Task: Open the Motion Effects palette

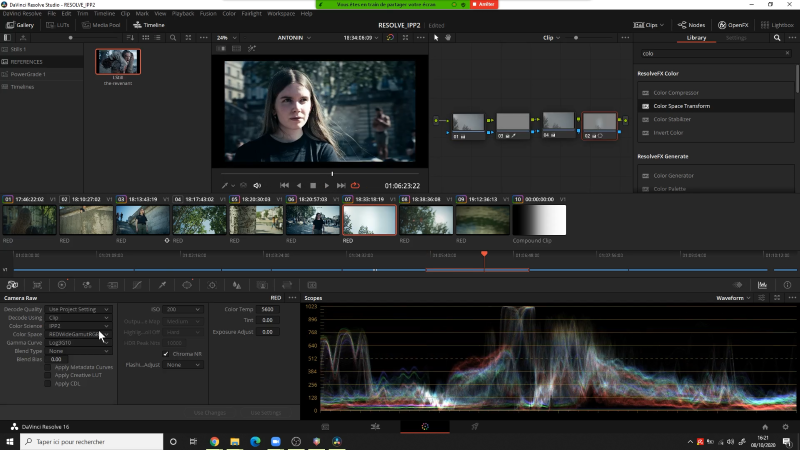Action: click(112, 285)
